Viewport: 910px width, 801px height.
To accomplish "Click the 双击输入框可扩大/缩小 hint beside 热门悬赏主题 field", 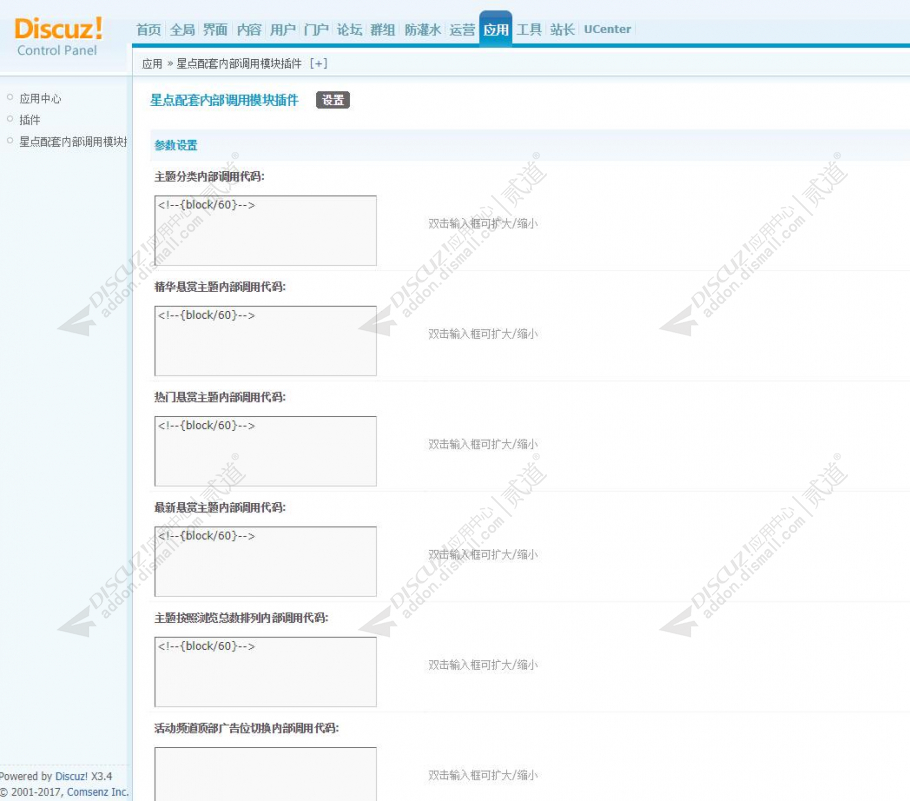I will [483, 444].
